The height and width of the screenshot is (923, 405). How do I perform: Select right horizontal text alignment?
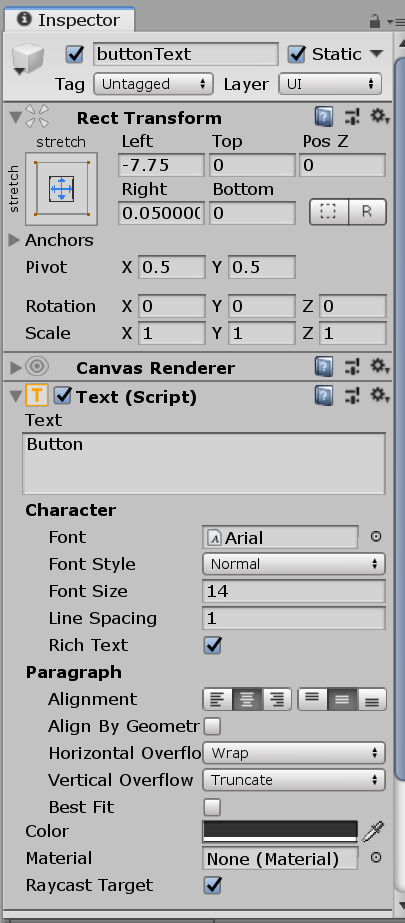click(x=277, y=699)
